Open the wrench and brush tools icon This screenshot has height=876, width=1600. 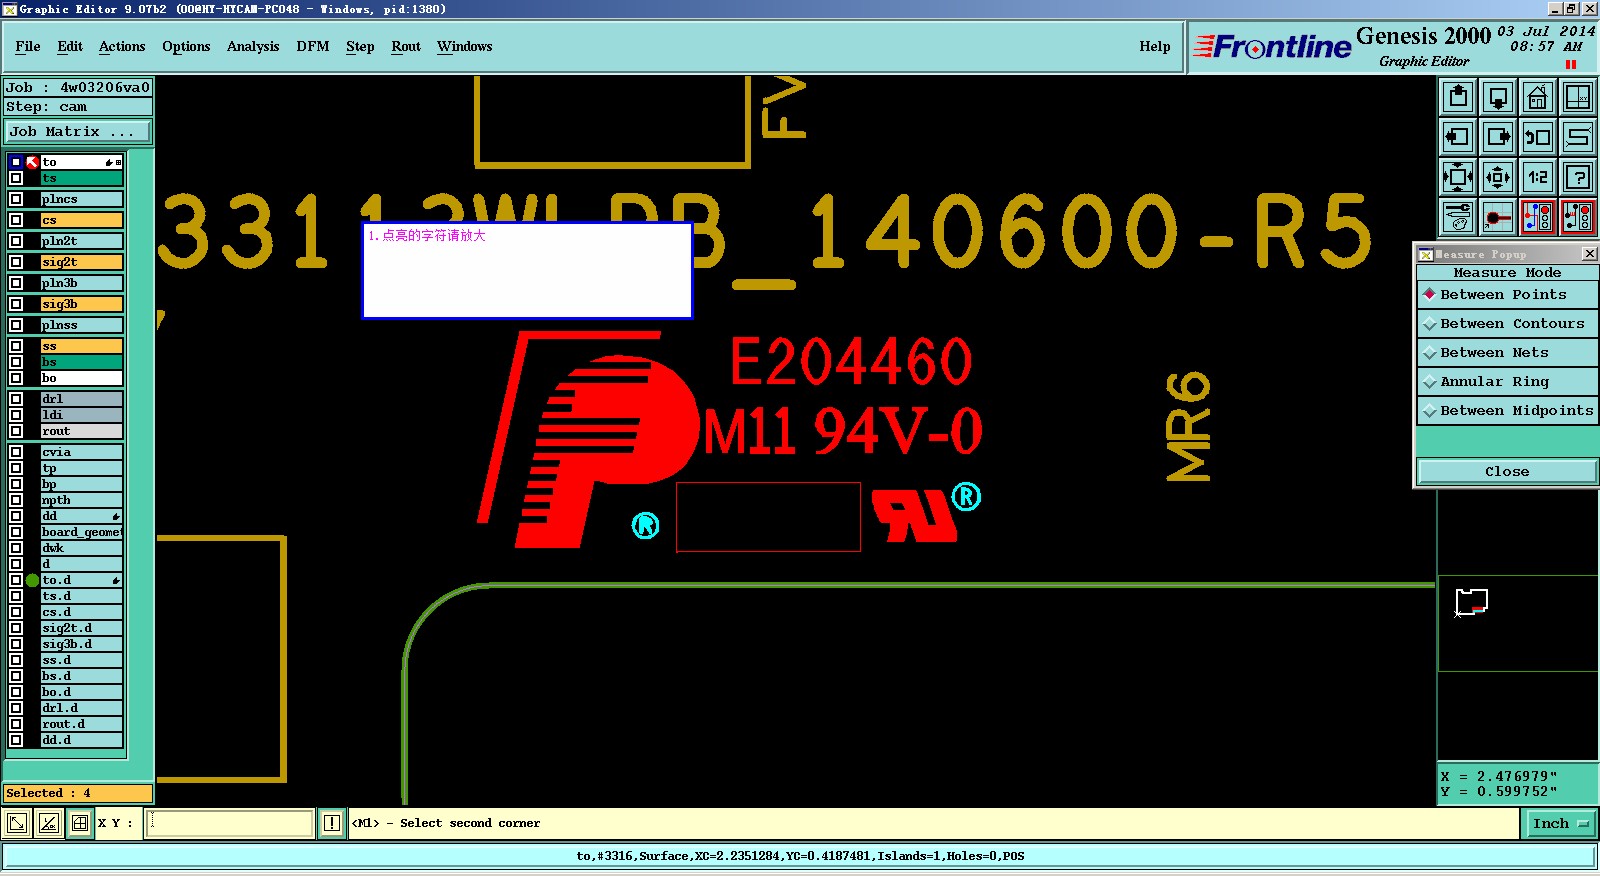(1458, 217)
